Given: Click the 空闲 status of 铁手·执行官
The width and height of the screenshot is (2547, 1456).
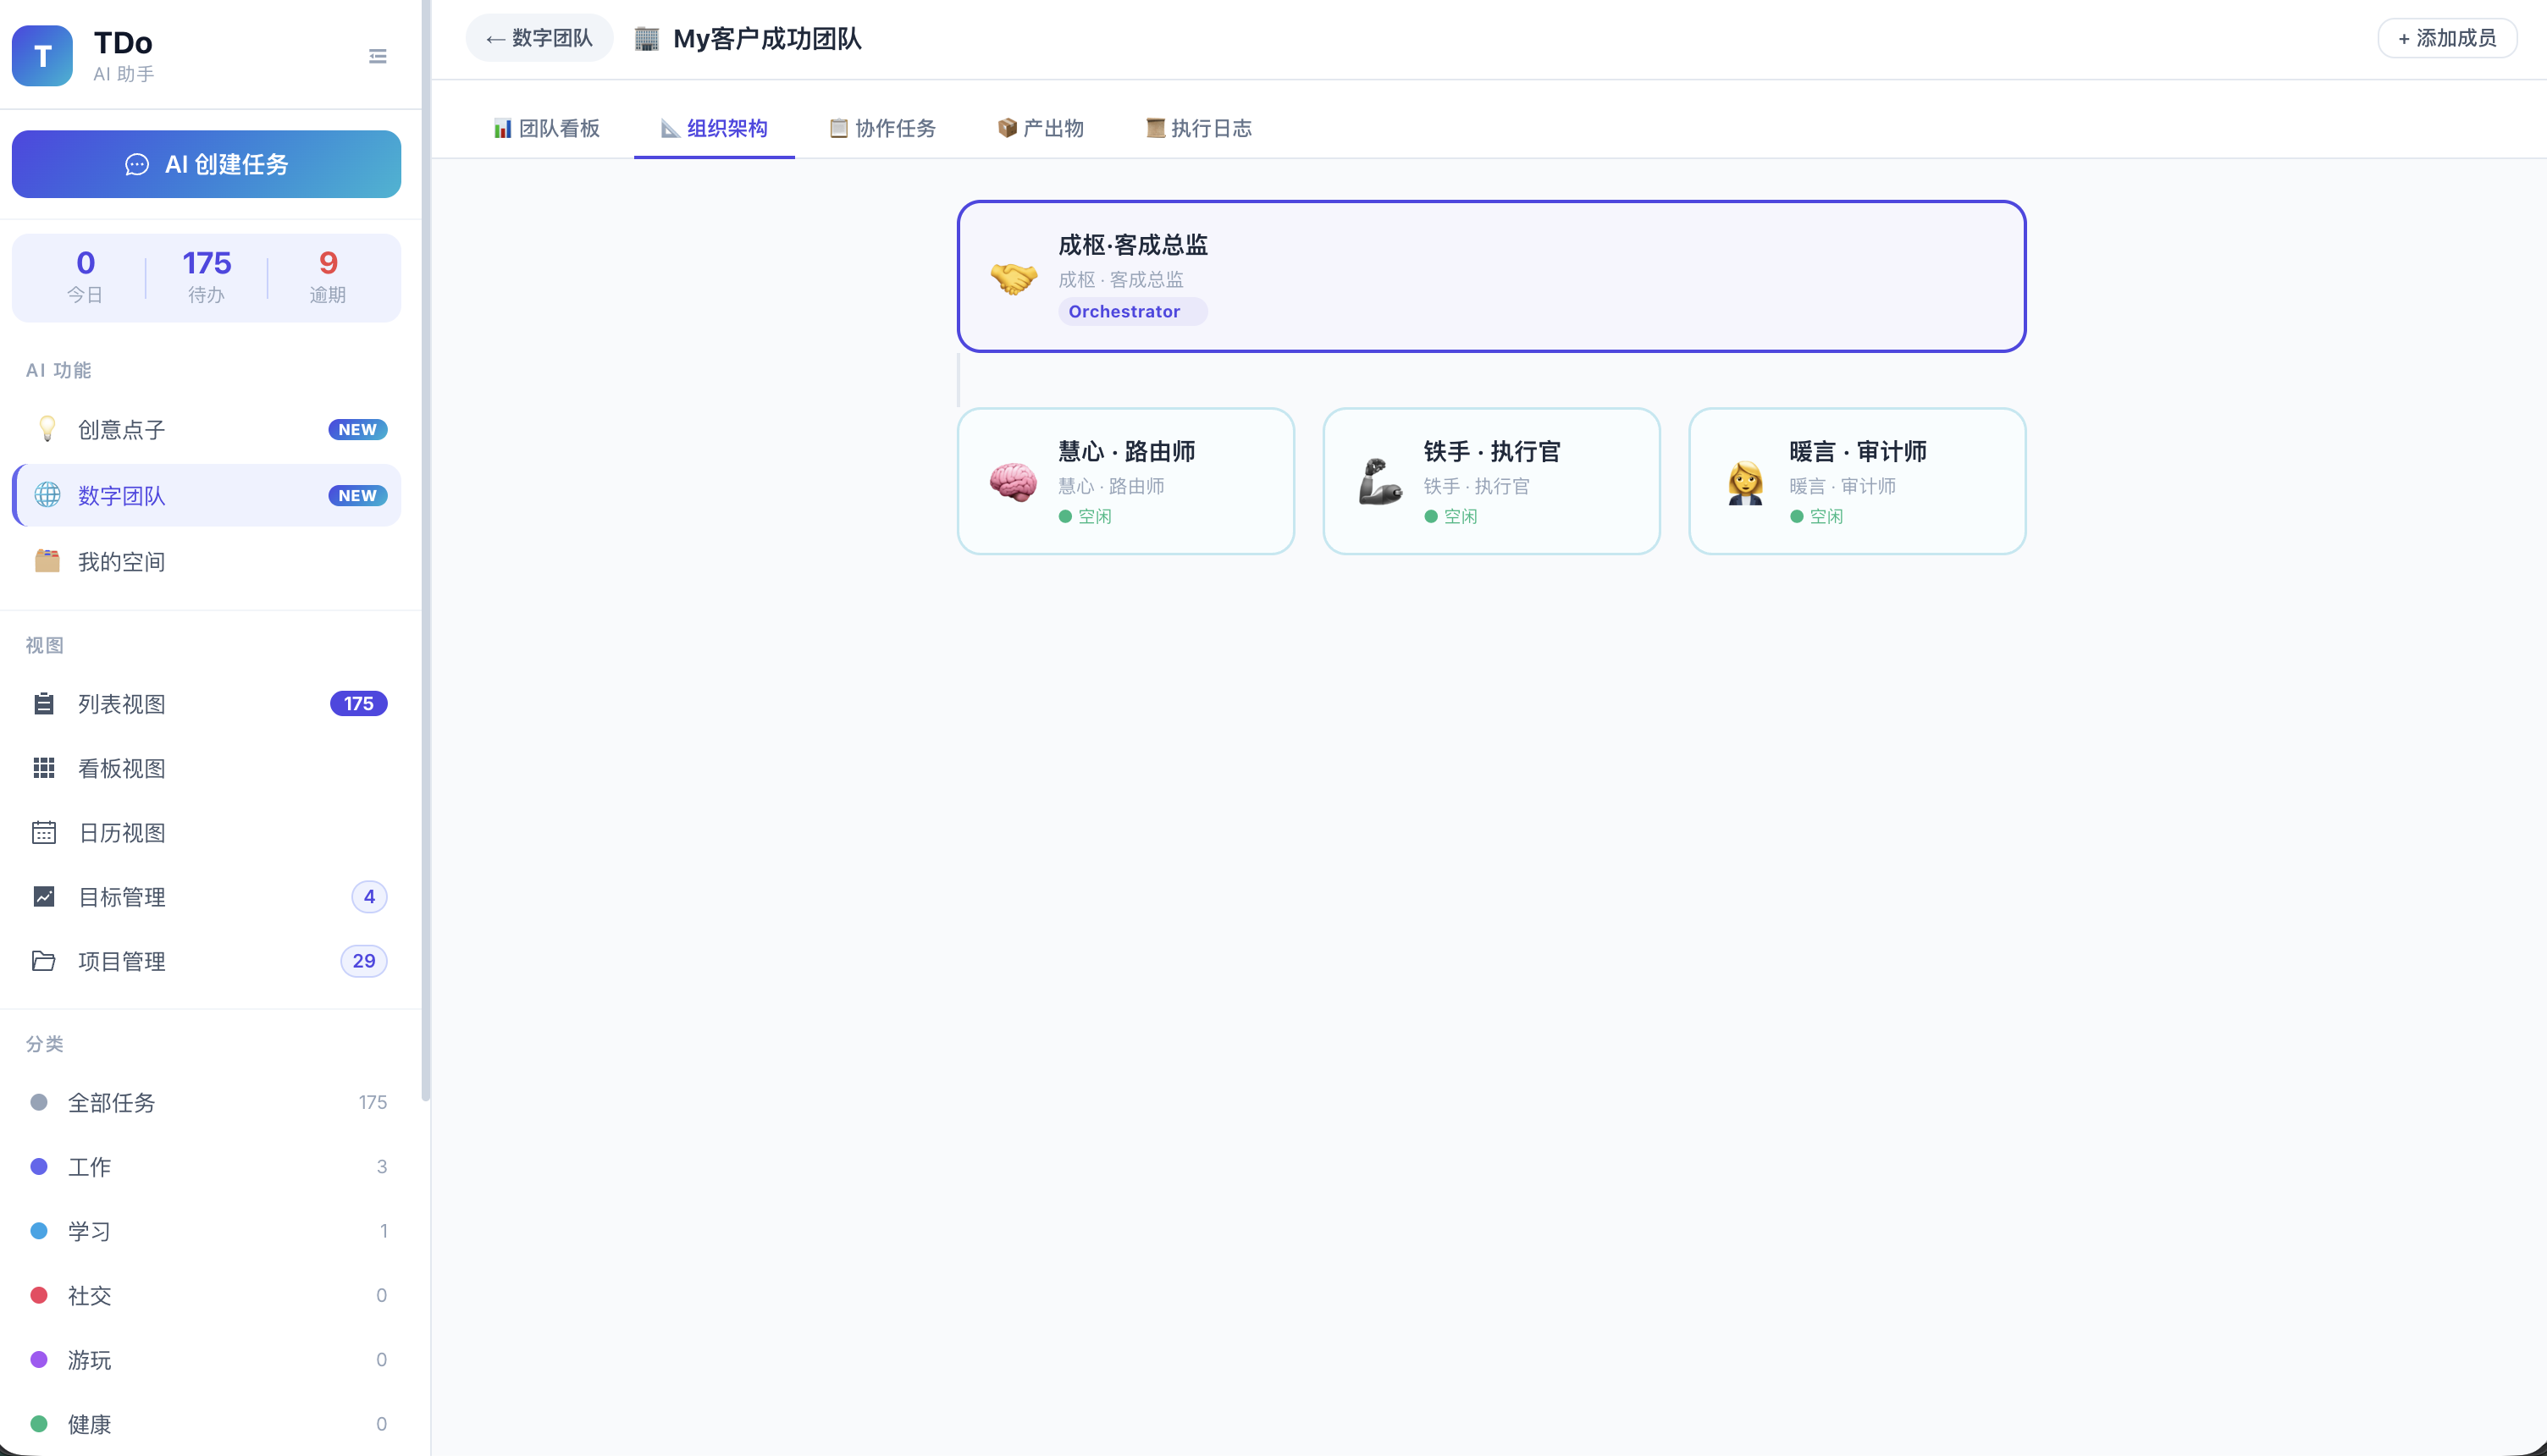Looking at the screenshot, I should coord(1451,516).
